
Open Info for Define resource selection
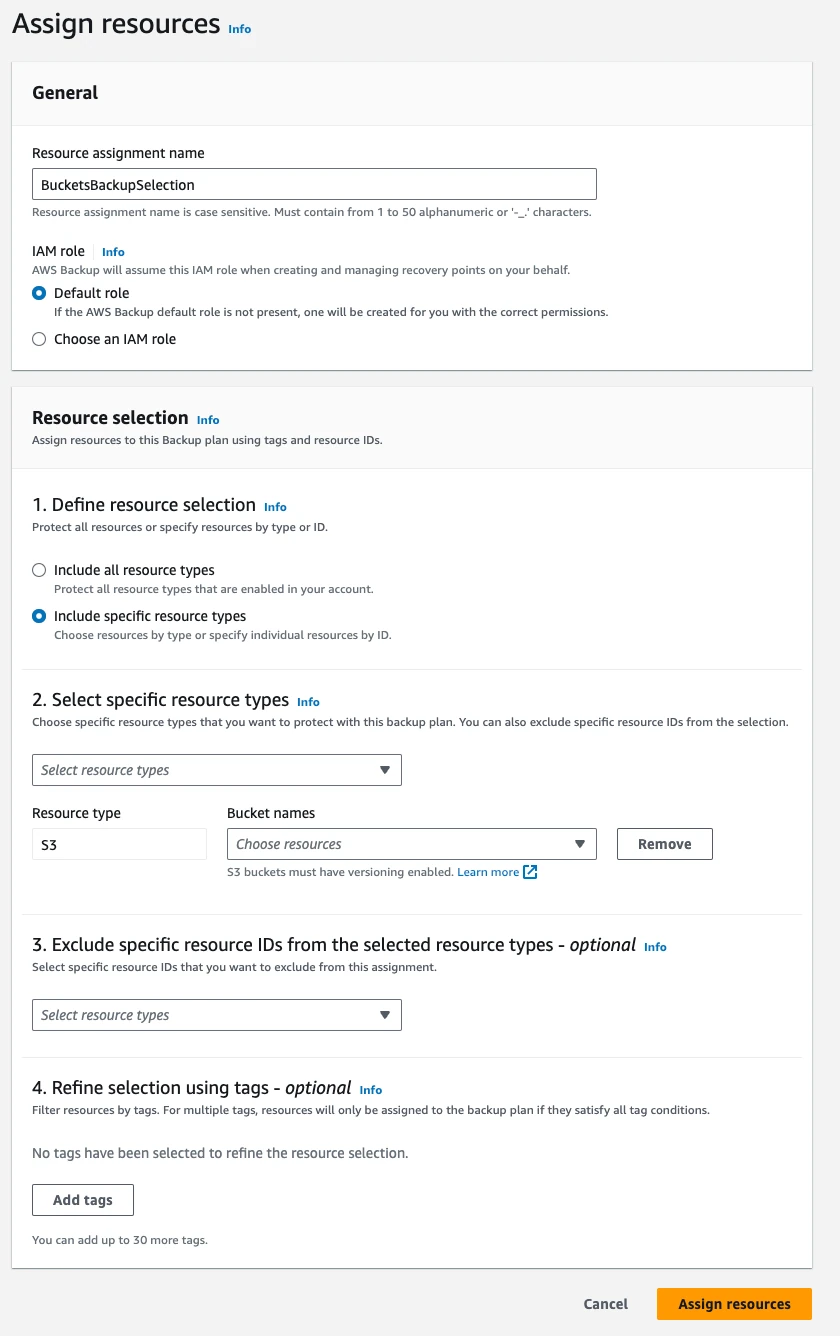click(275, 507)
